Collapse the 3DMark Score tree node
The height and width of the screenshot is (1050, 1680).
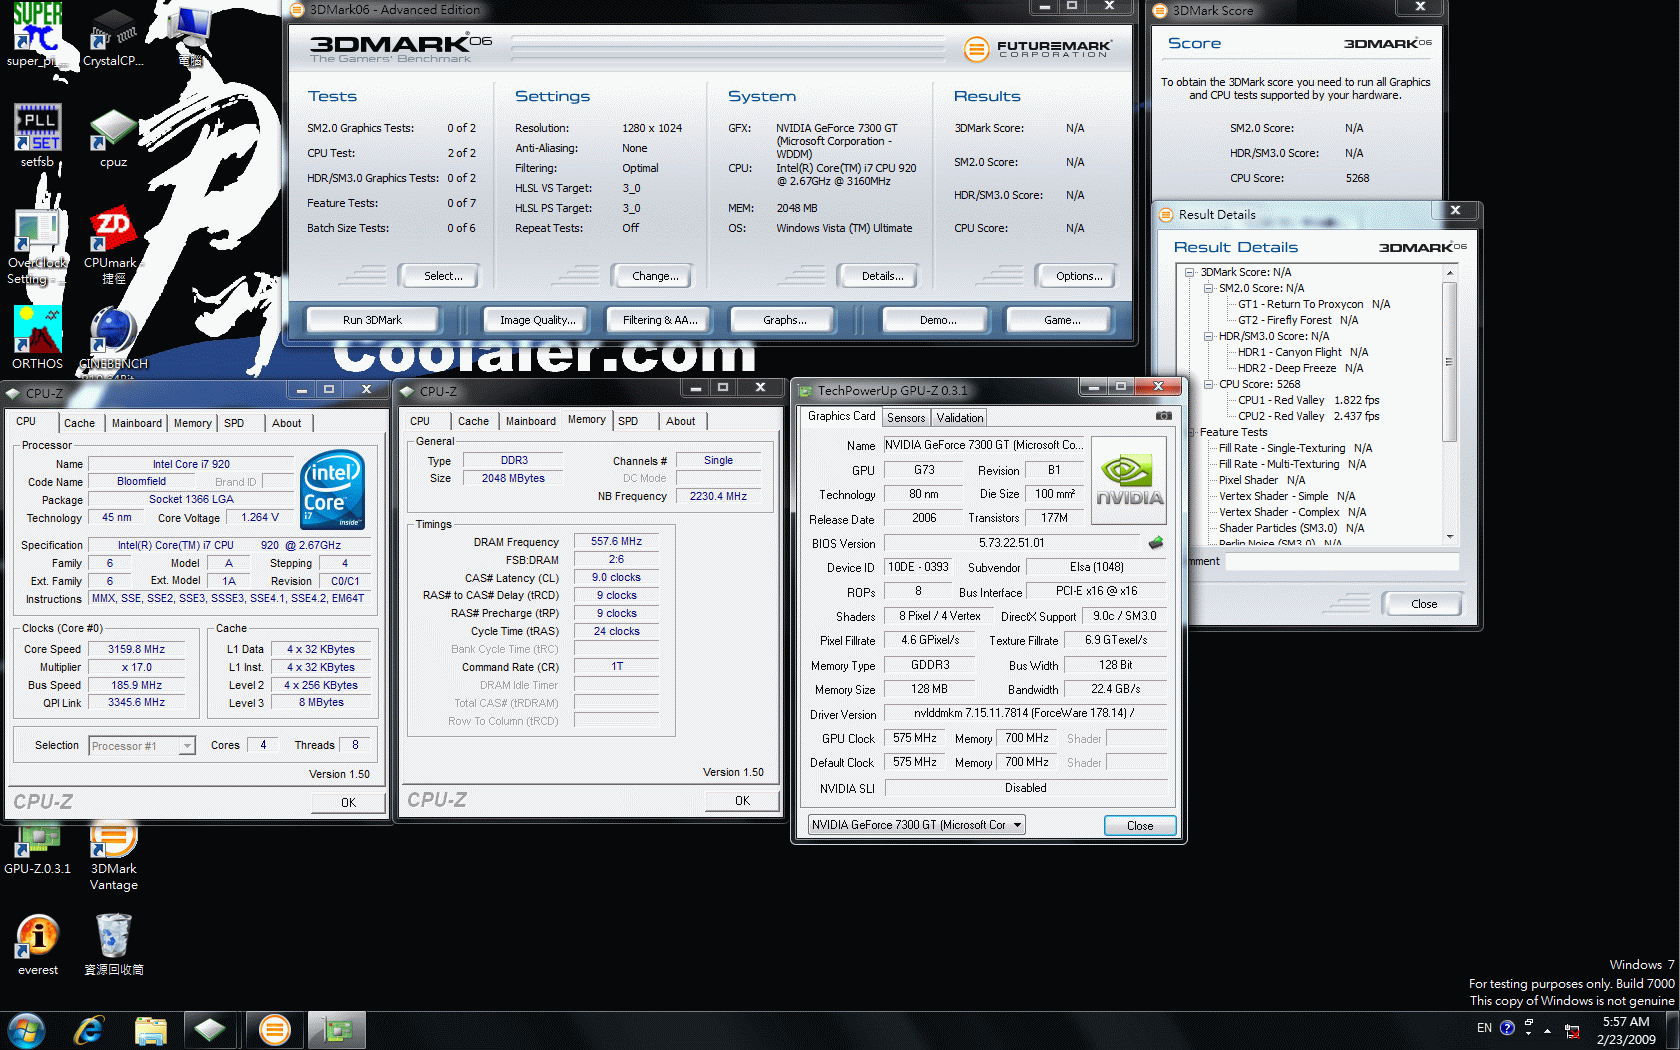click(1190, 272)
